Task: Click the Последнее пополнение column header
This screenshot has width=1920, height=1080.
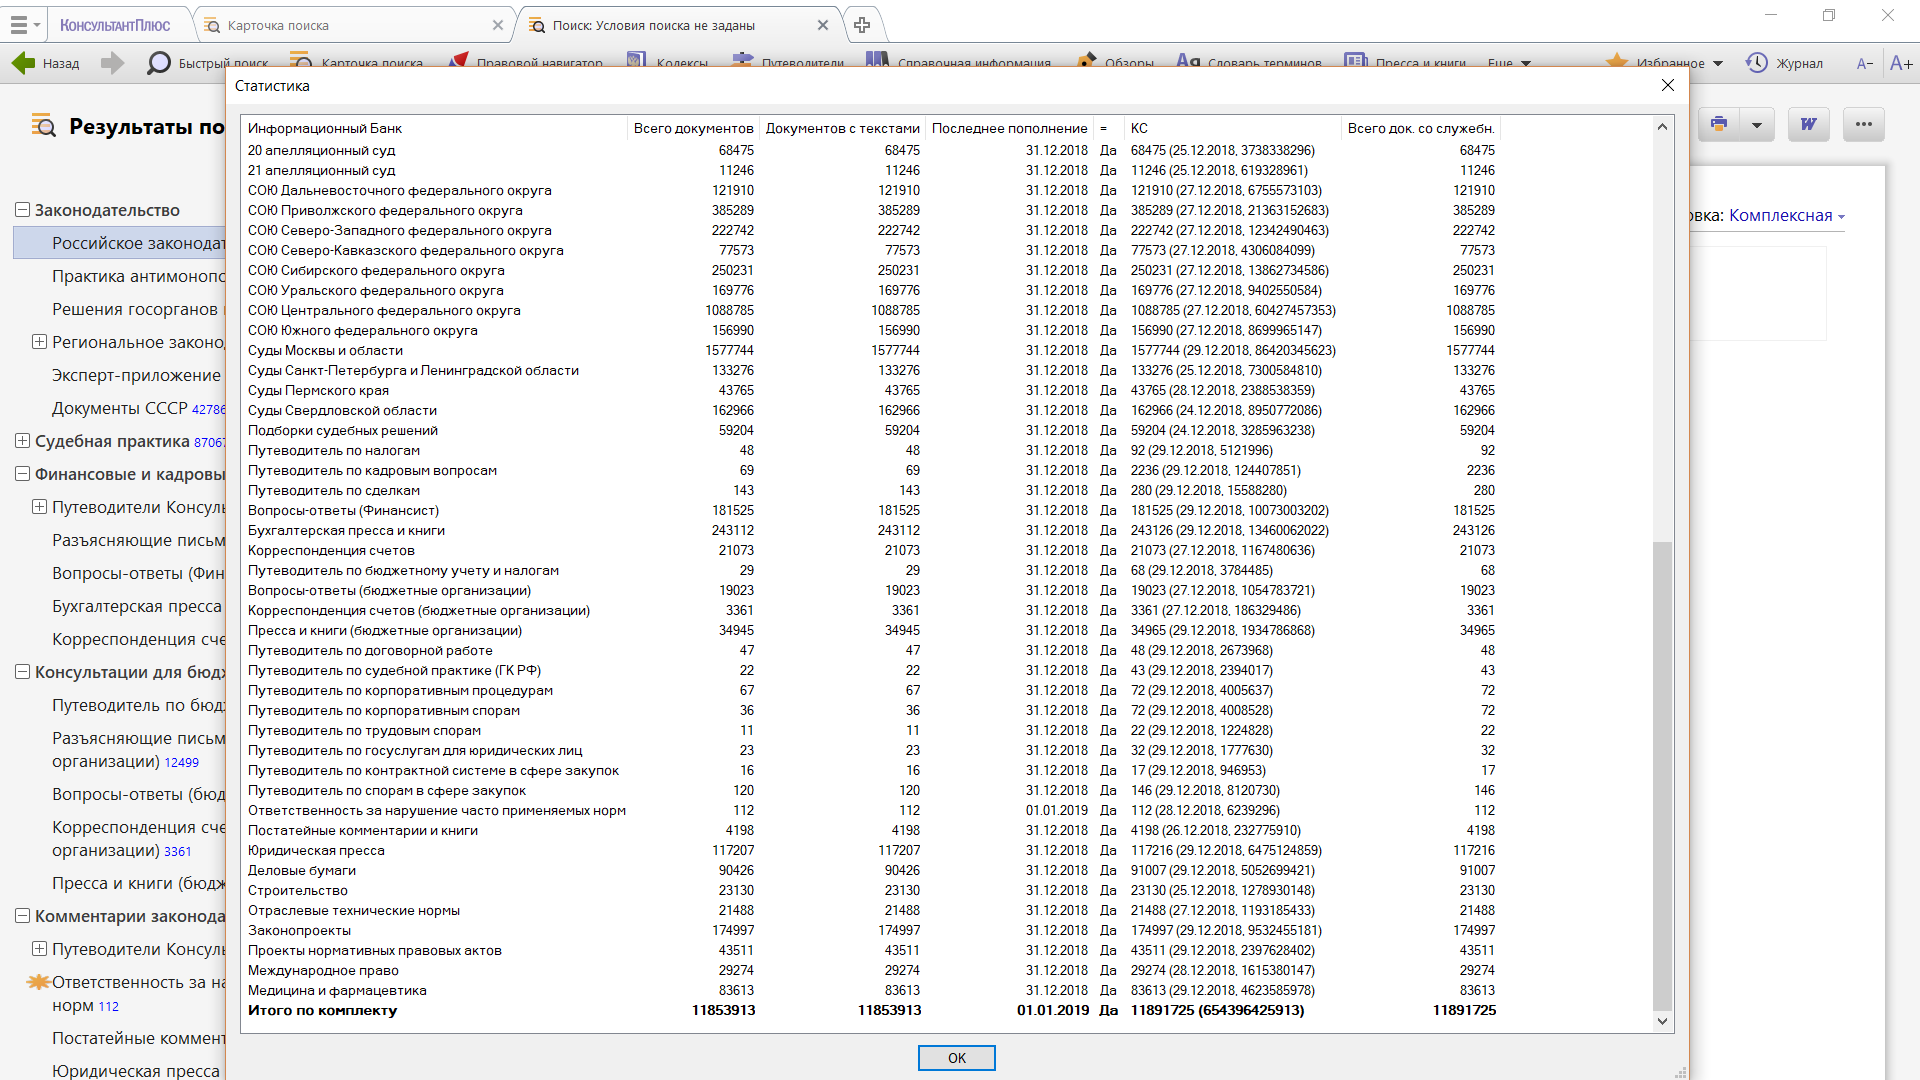Action: 1009,128
